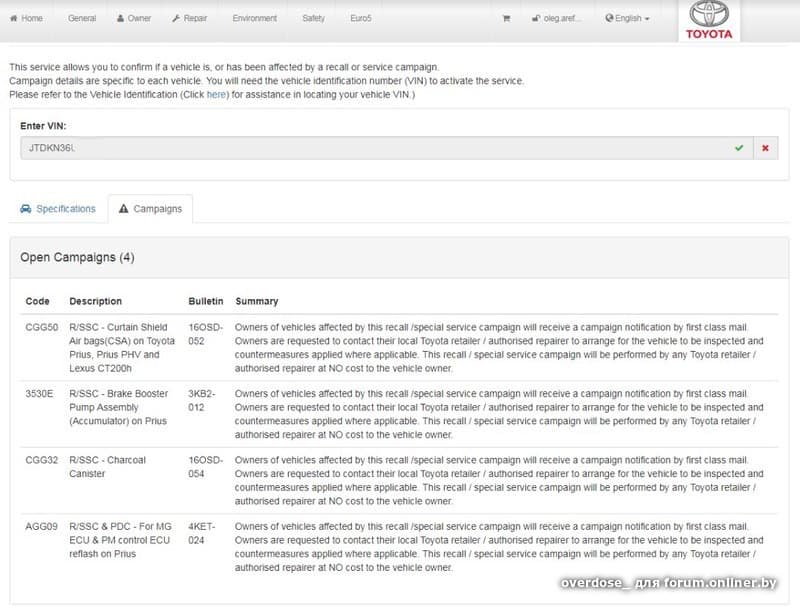Select campaign code CGG50
The image size is (800, 606).
pyautogui.click(x=42, y=327)
